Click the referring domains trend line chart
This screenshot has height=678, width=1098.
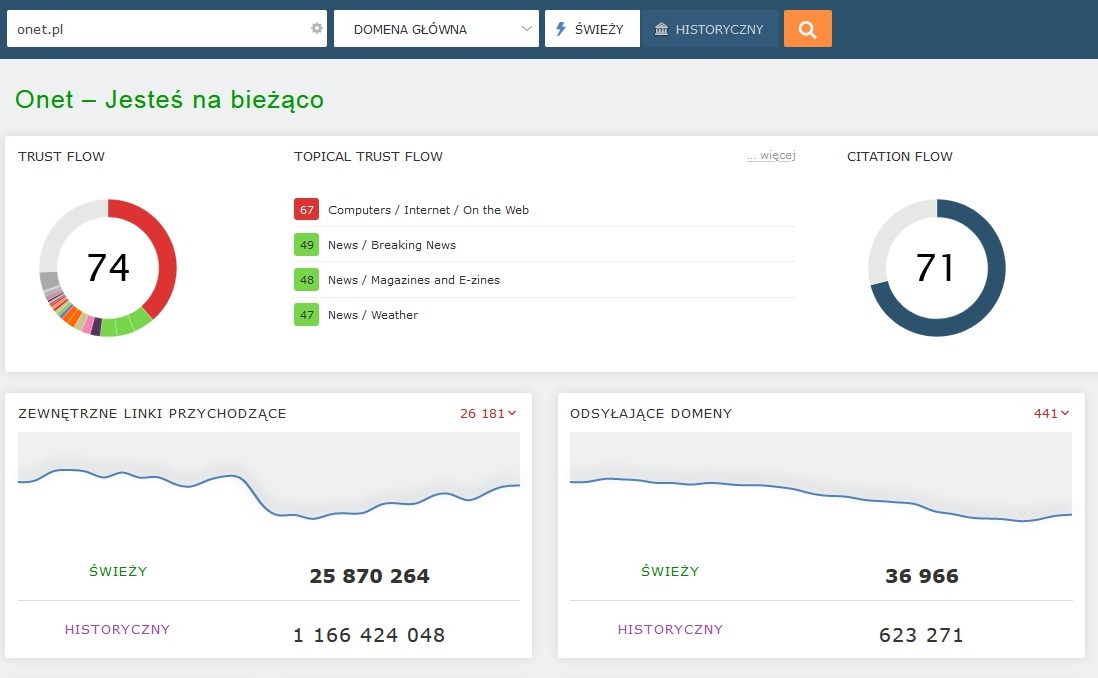(821, 483)
